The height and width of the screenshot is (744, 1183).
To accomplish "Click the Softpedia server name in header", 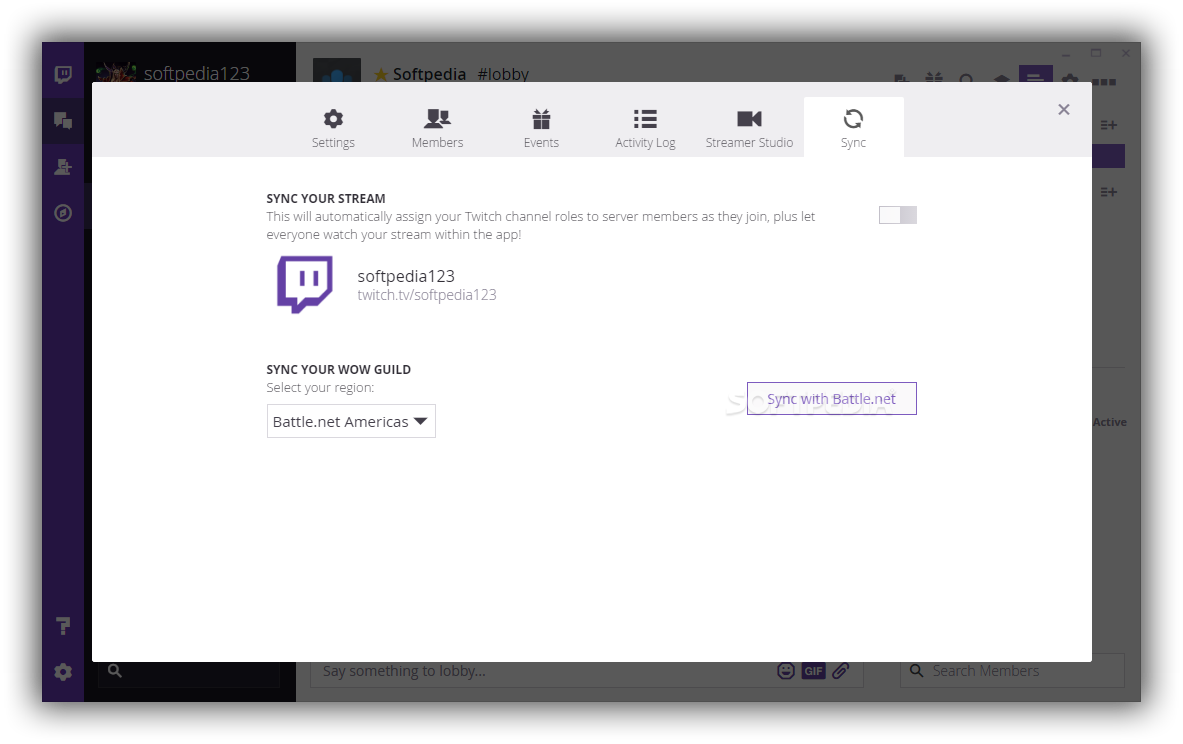I will click(429, 74).
